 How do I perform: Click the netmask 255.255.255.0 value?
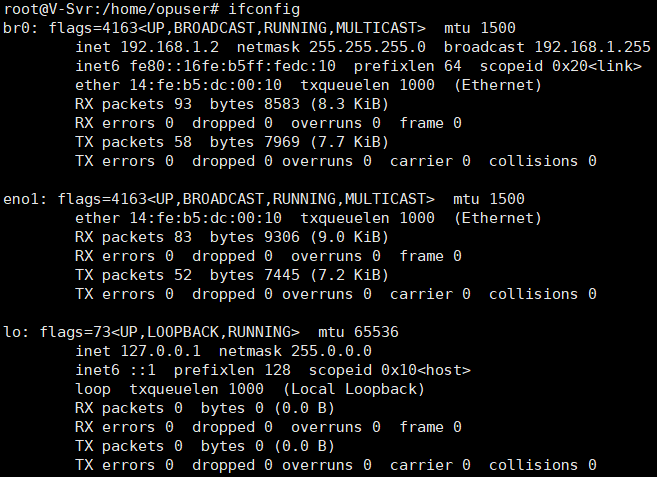pos(367,47)
